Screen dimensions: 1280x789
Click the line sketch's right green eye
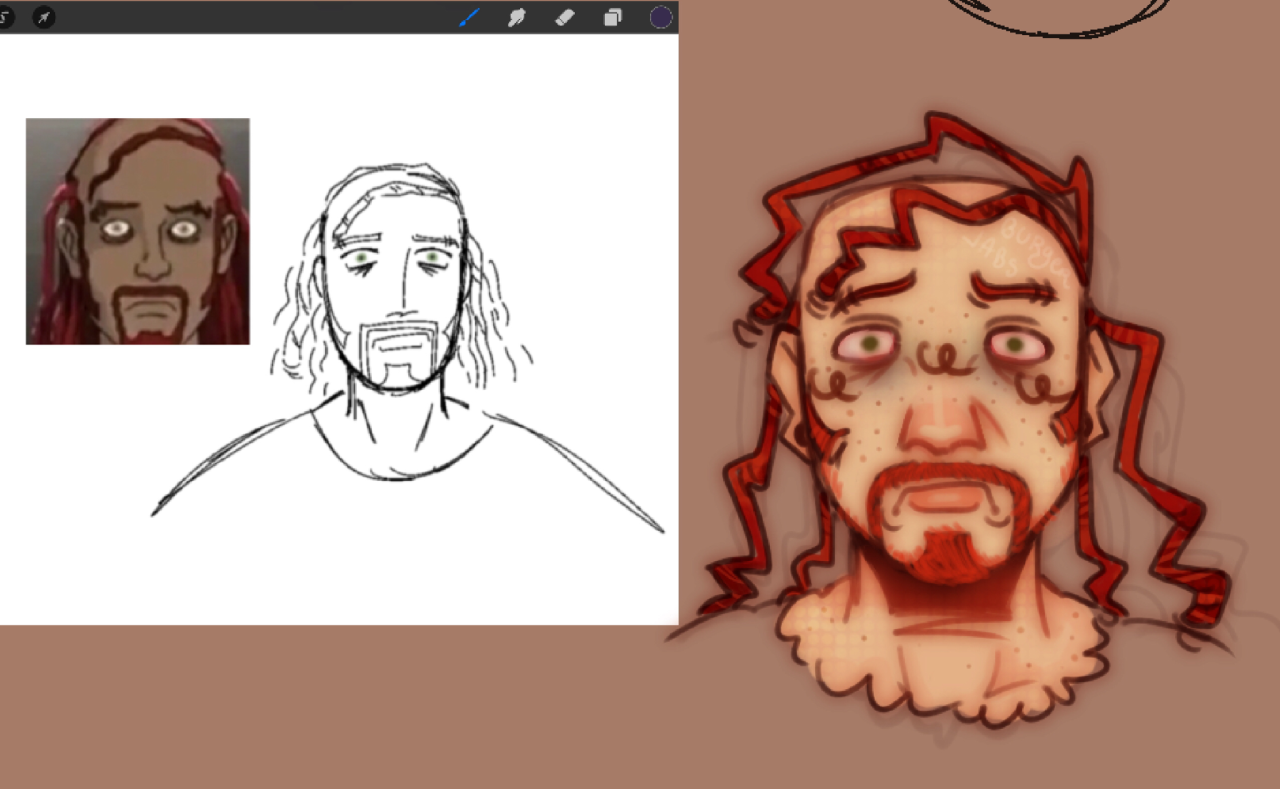coord(432,257)
